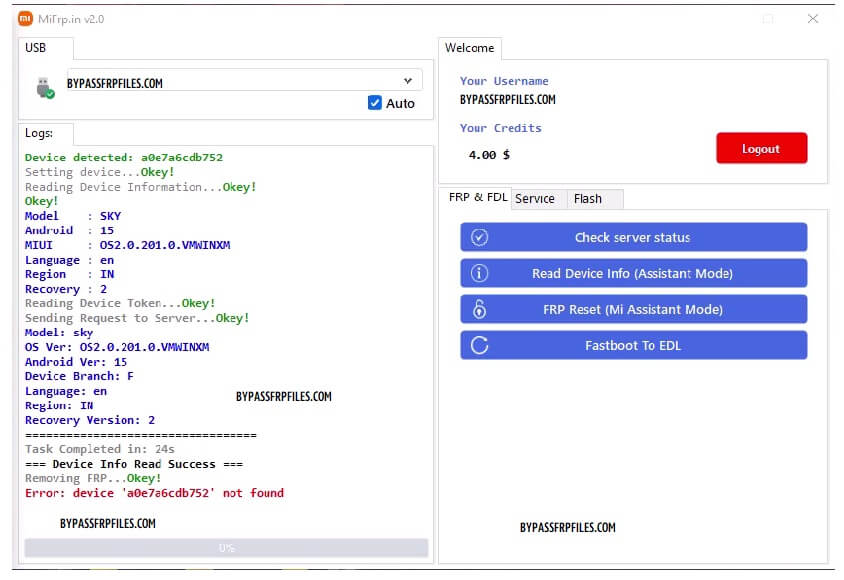
Task: Click the 'Your Username' label
Action: point(504,81)
